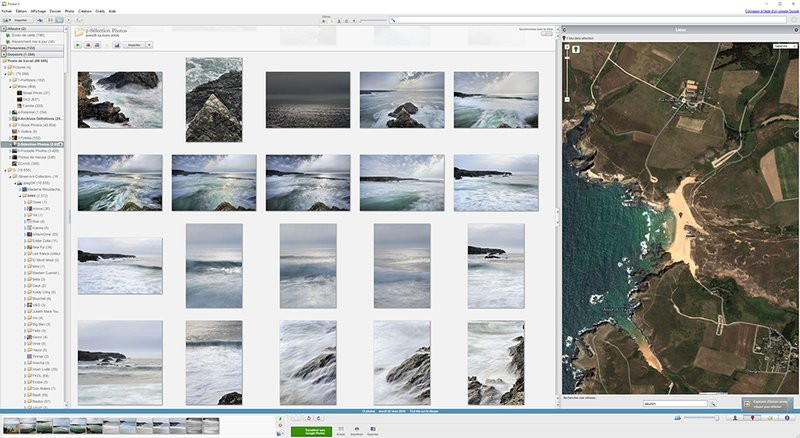Click the selected tree view icon in toolbar
The height and width of the screenshot is (438, 800).
pyautogui.click(x=59, y=20)
